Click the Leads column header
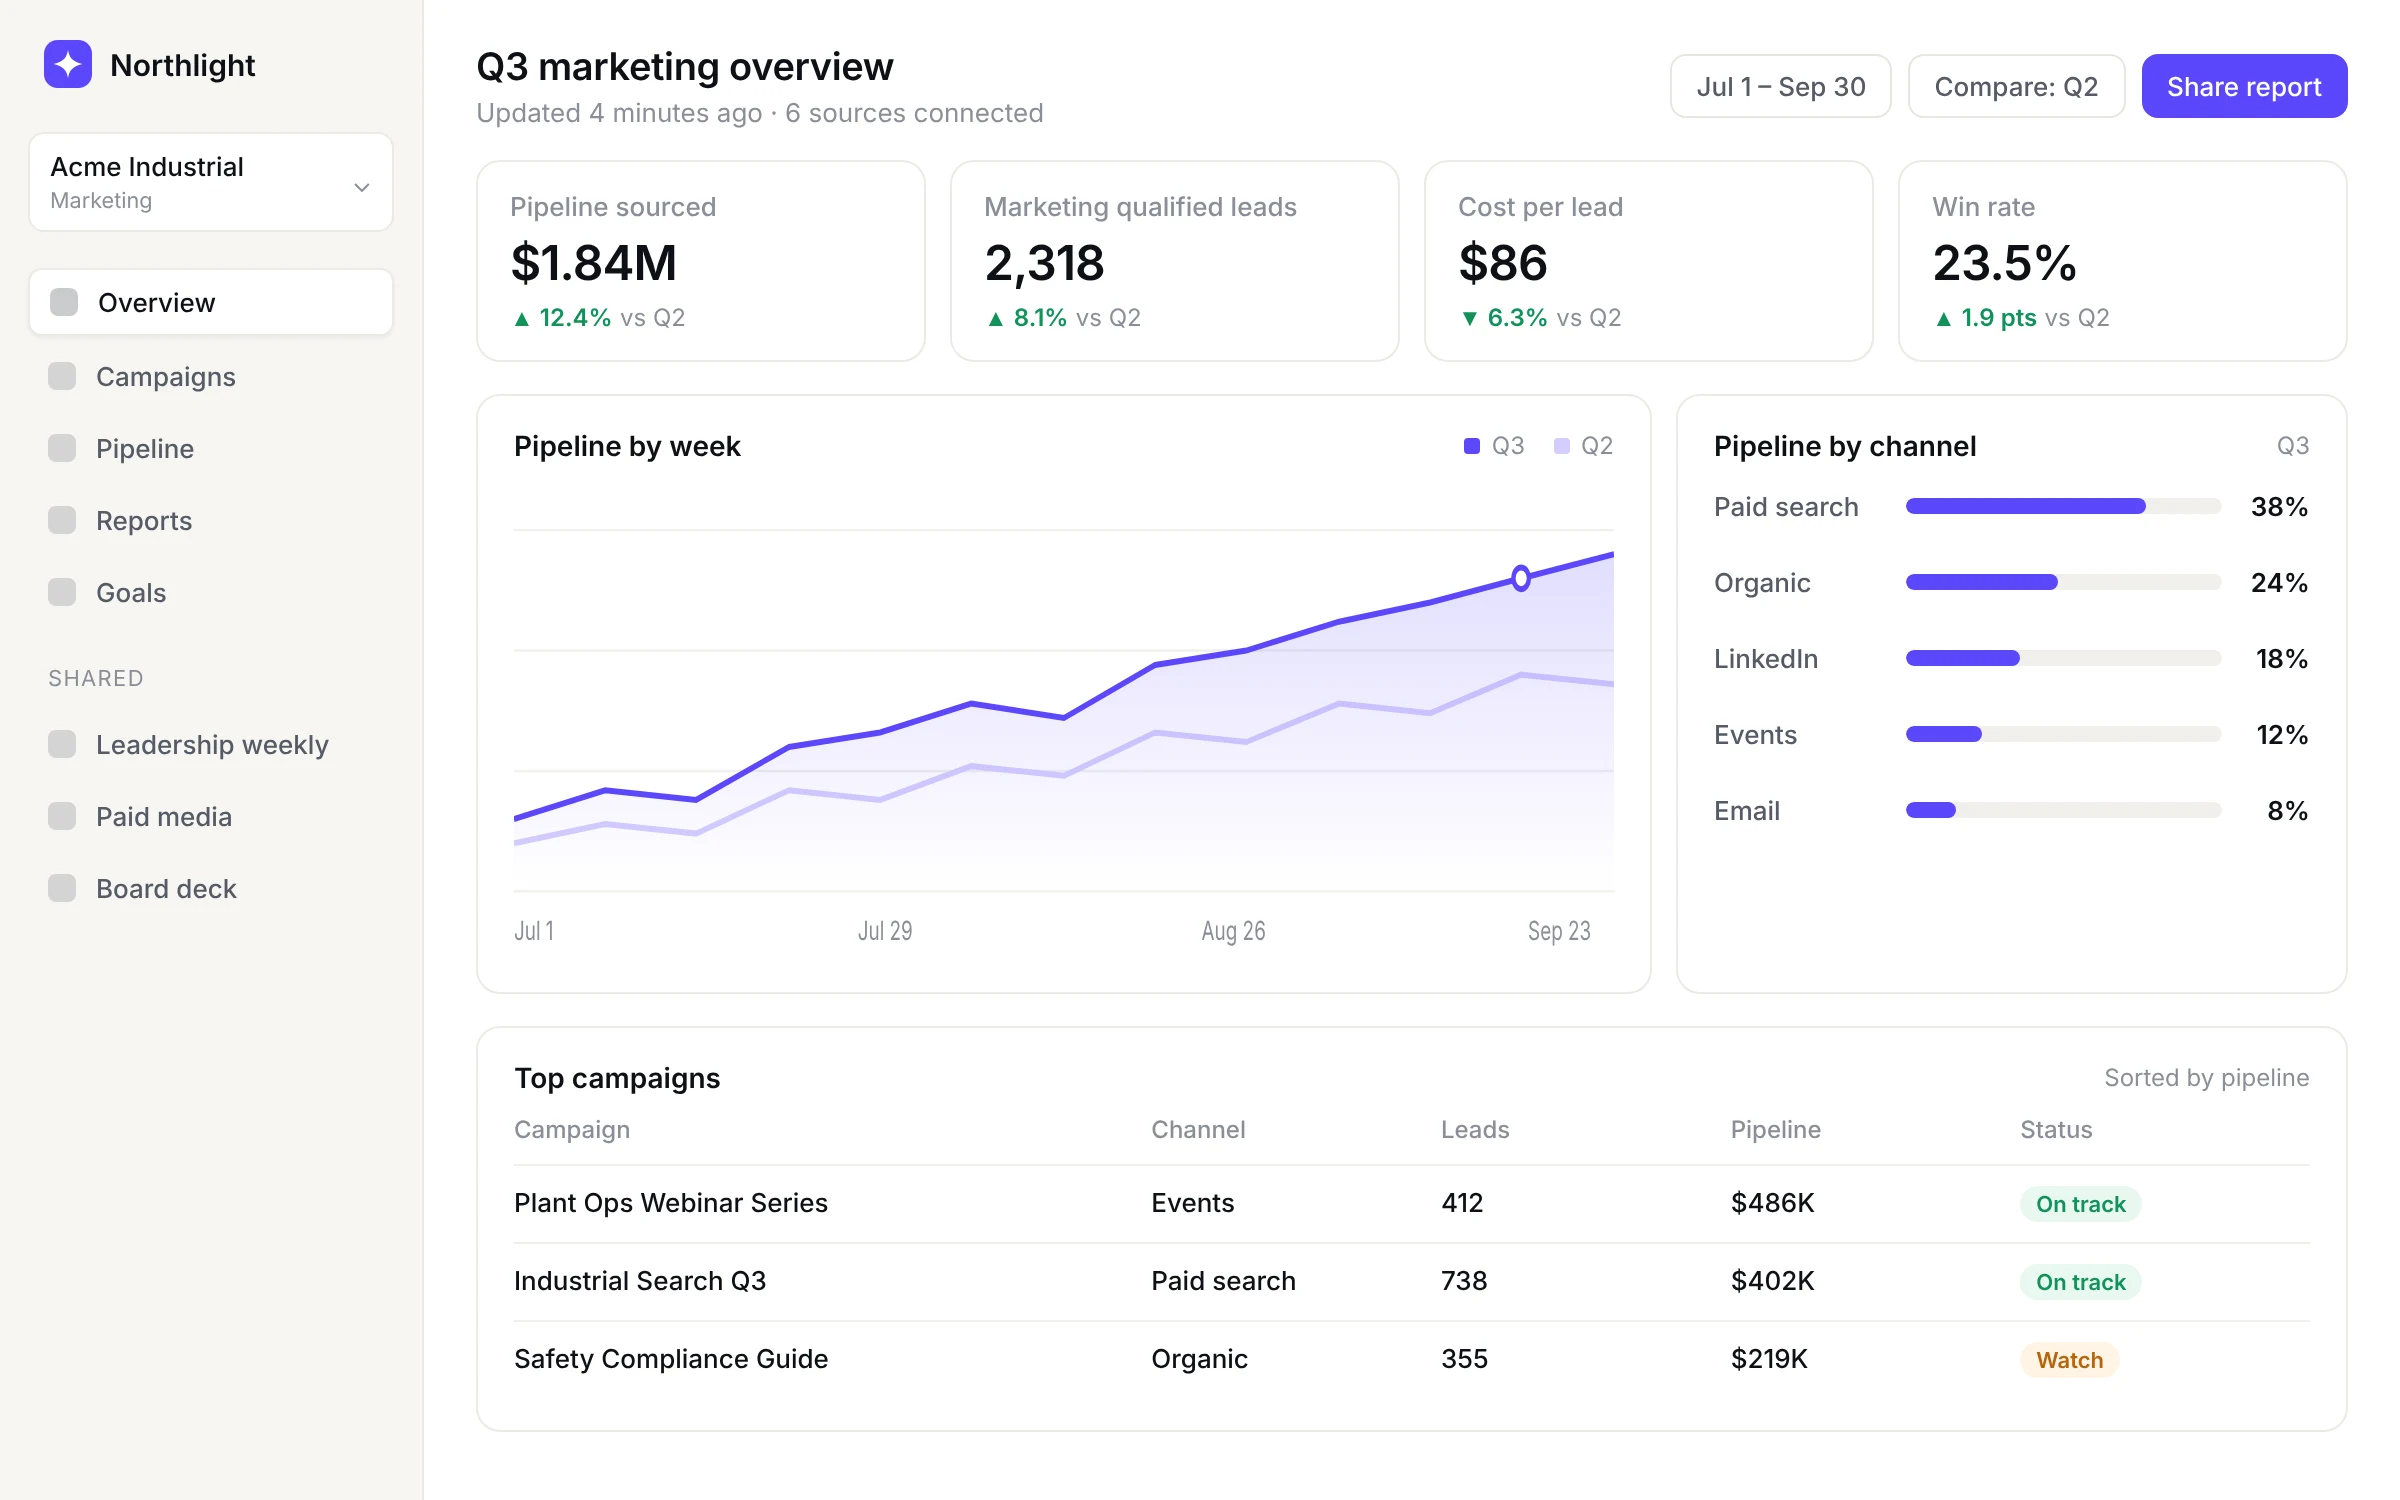Viewport: 2400px width, 1500px height. pos(1474,1129)
